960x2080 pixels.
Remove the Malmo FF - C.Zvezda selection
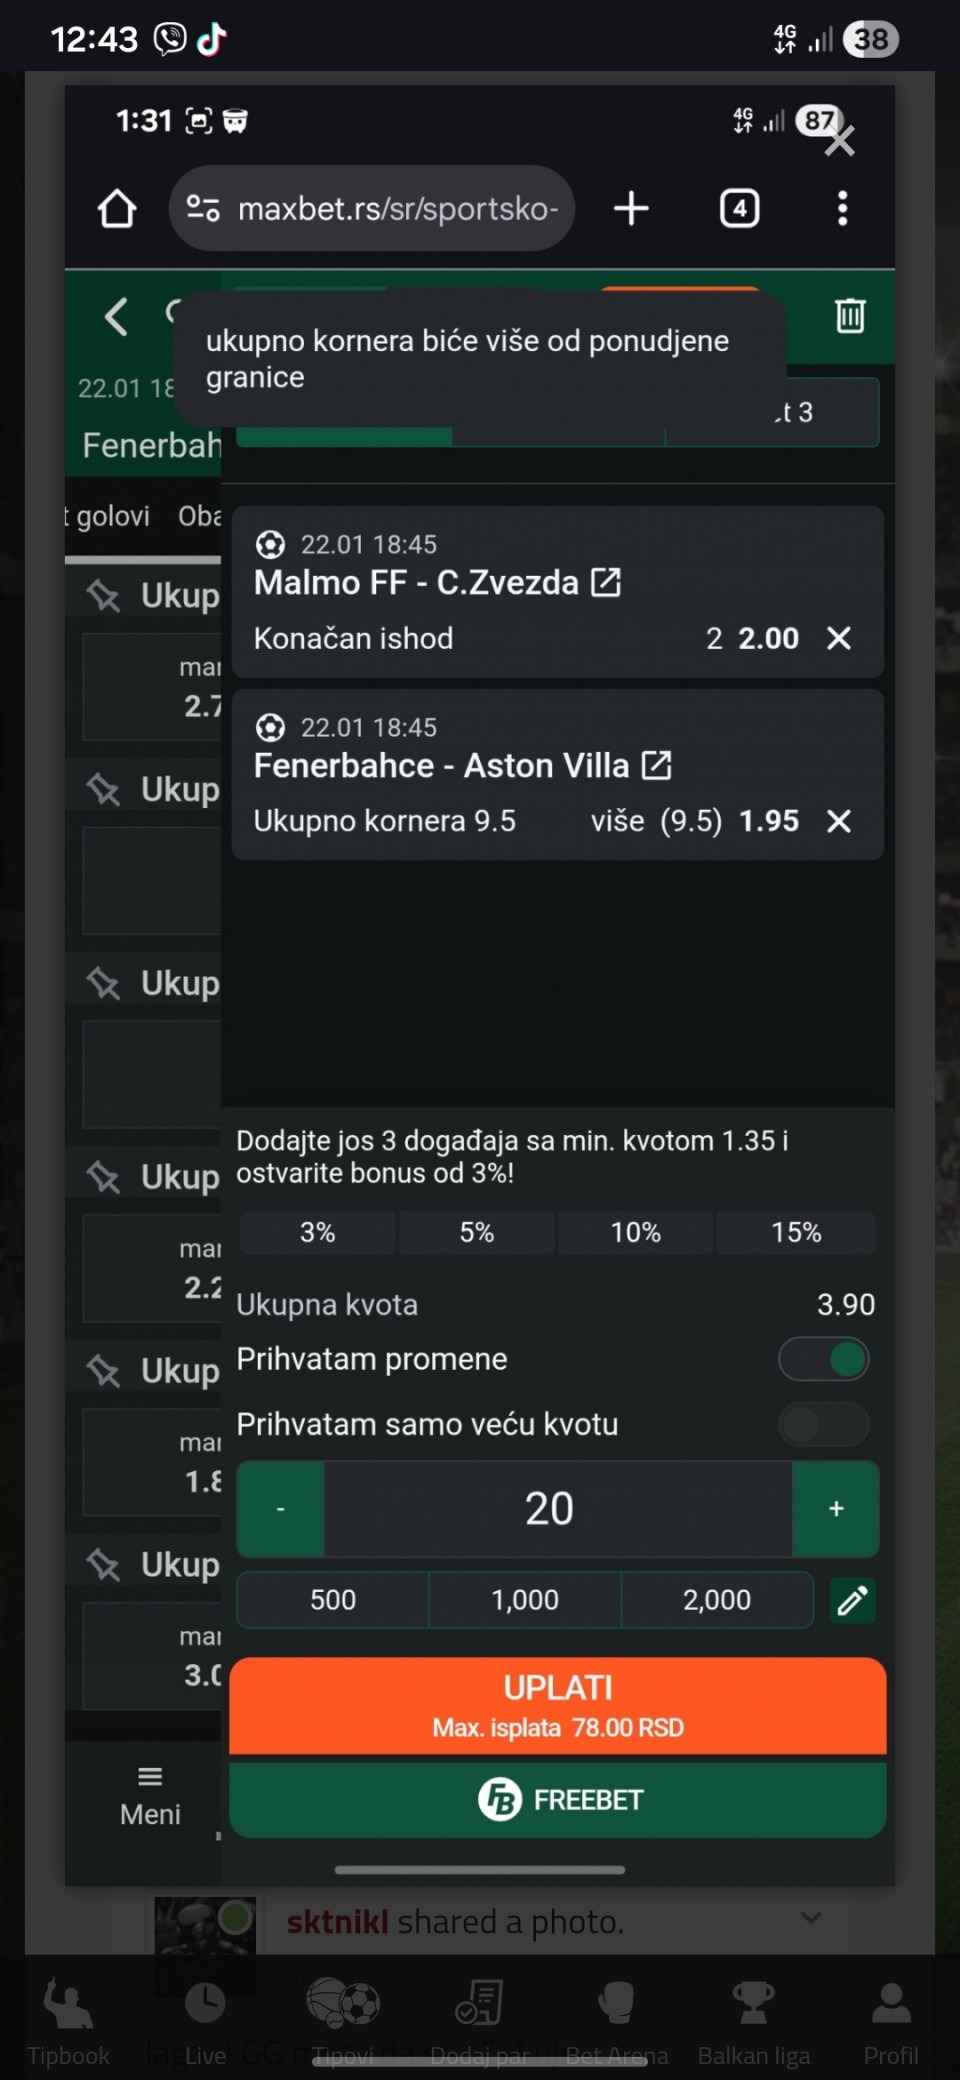[x=839, y=638]
